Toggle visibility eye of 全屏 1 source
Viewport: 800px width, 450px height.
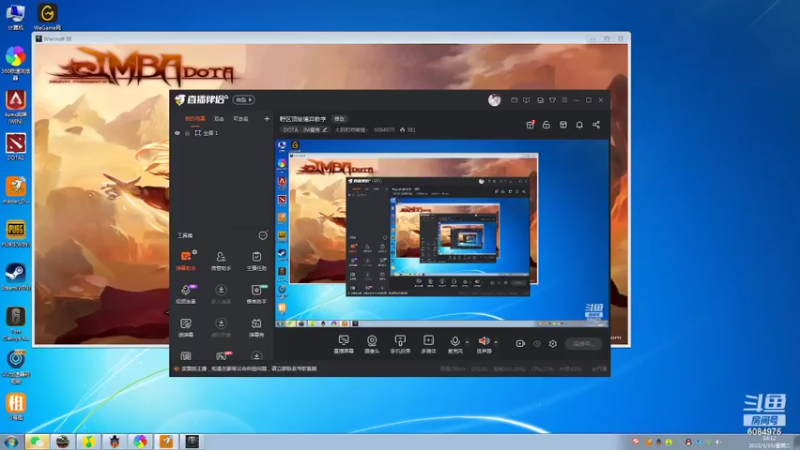tap(178, 133)
